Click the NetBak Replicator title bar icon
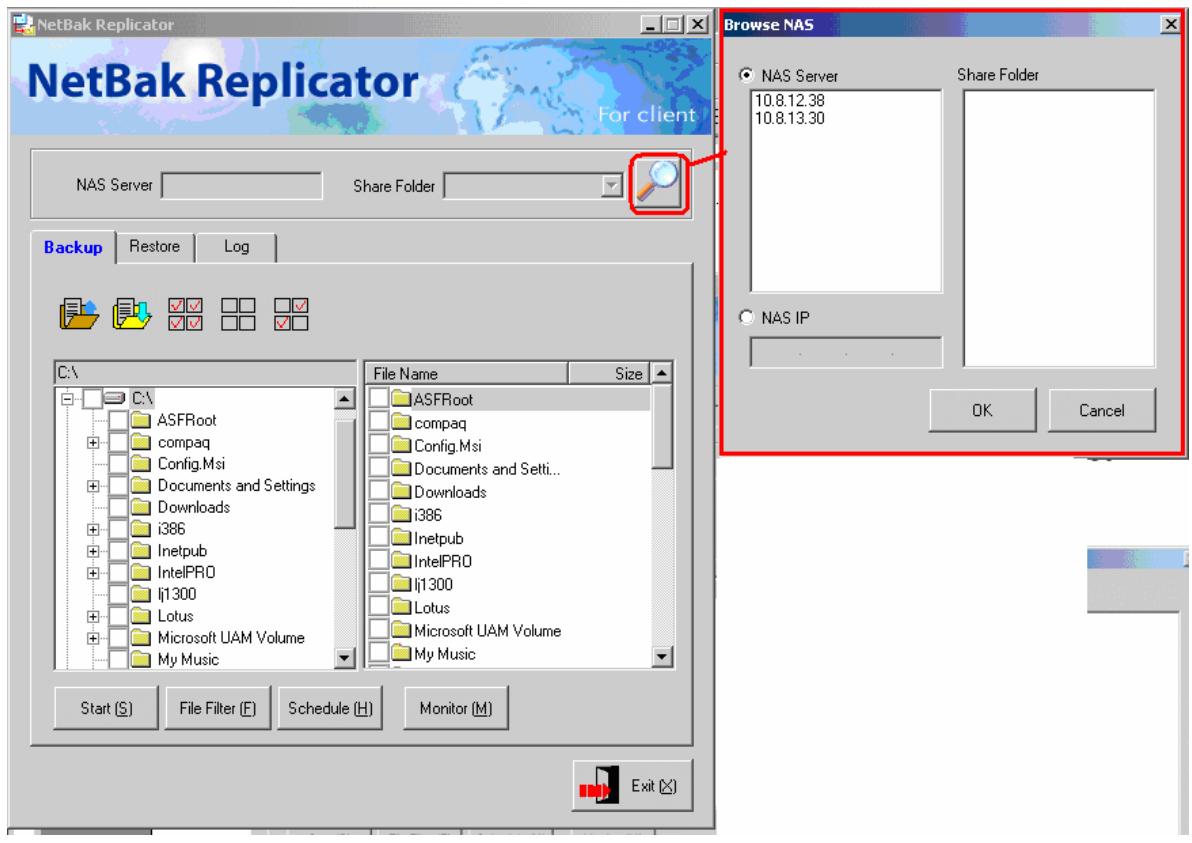Image resolution: width=1192 pixels, height=843 pixels. click(24, 24)
